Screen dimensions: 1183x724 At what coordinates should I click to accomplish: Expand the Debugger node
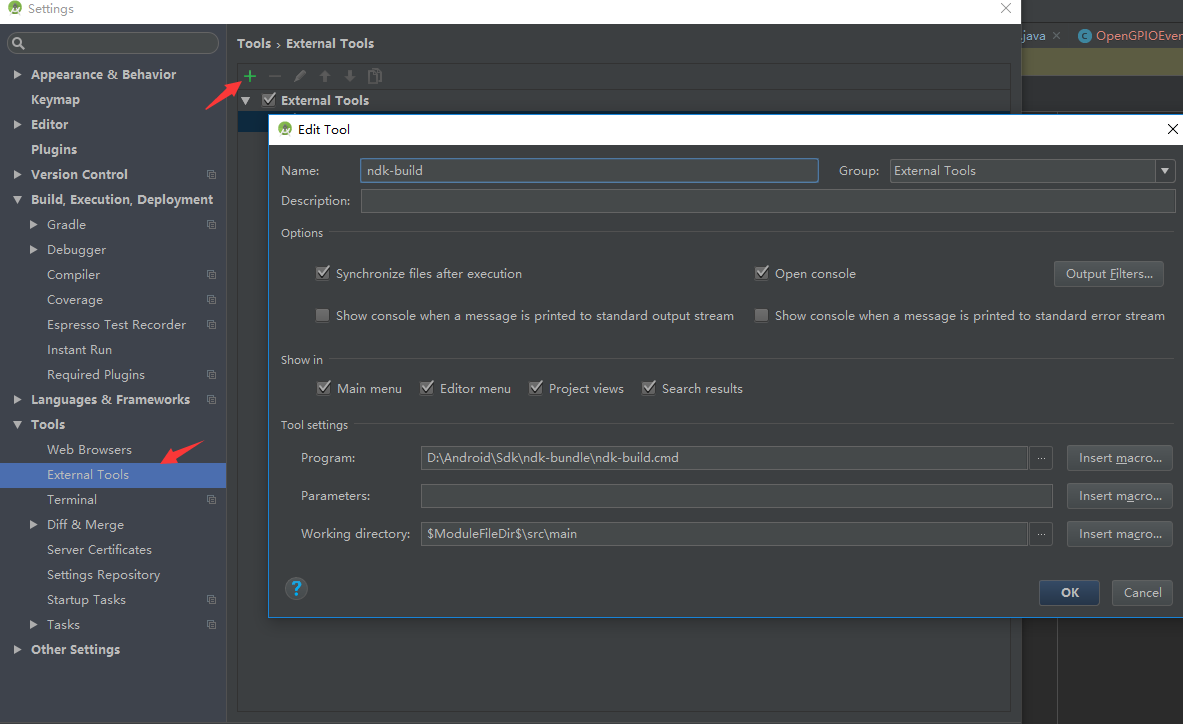33,250
